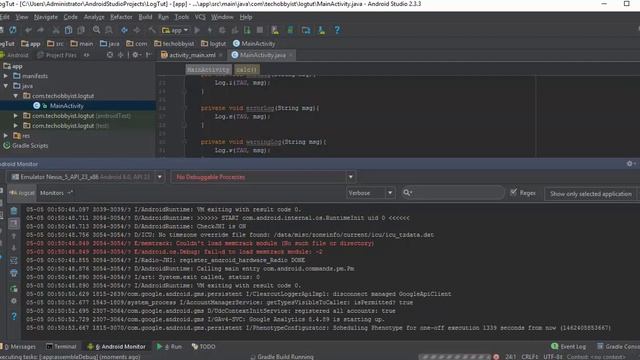
Task: Click the Make Project hammer icon
Action: [x=152, y=30]
